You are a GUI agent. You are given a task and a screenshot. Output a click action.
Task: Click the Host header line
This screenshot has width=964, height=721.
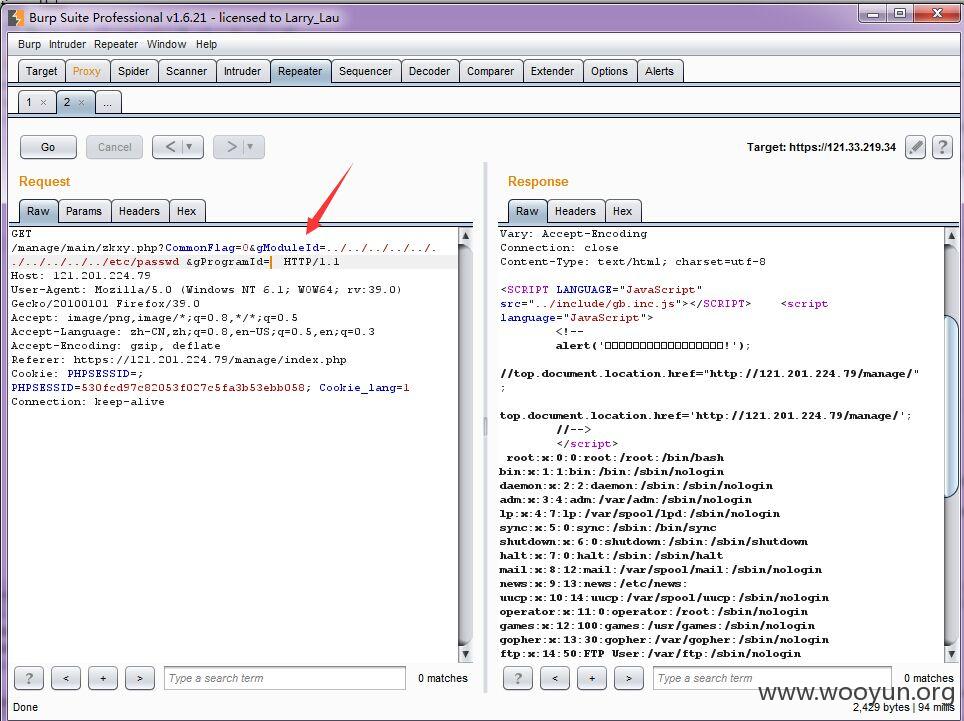click(81, 276)
